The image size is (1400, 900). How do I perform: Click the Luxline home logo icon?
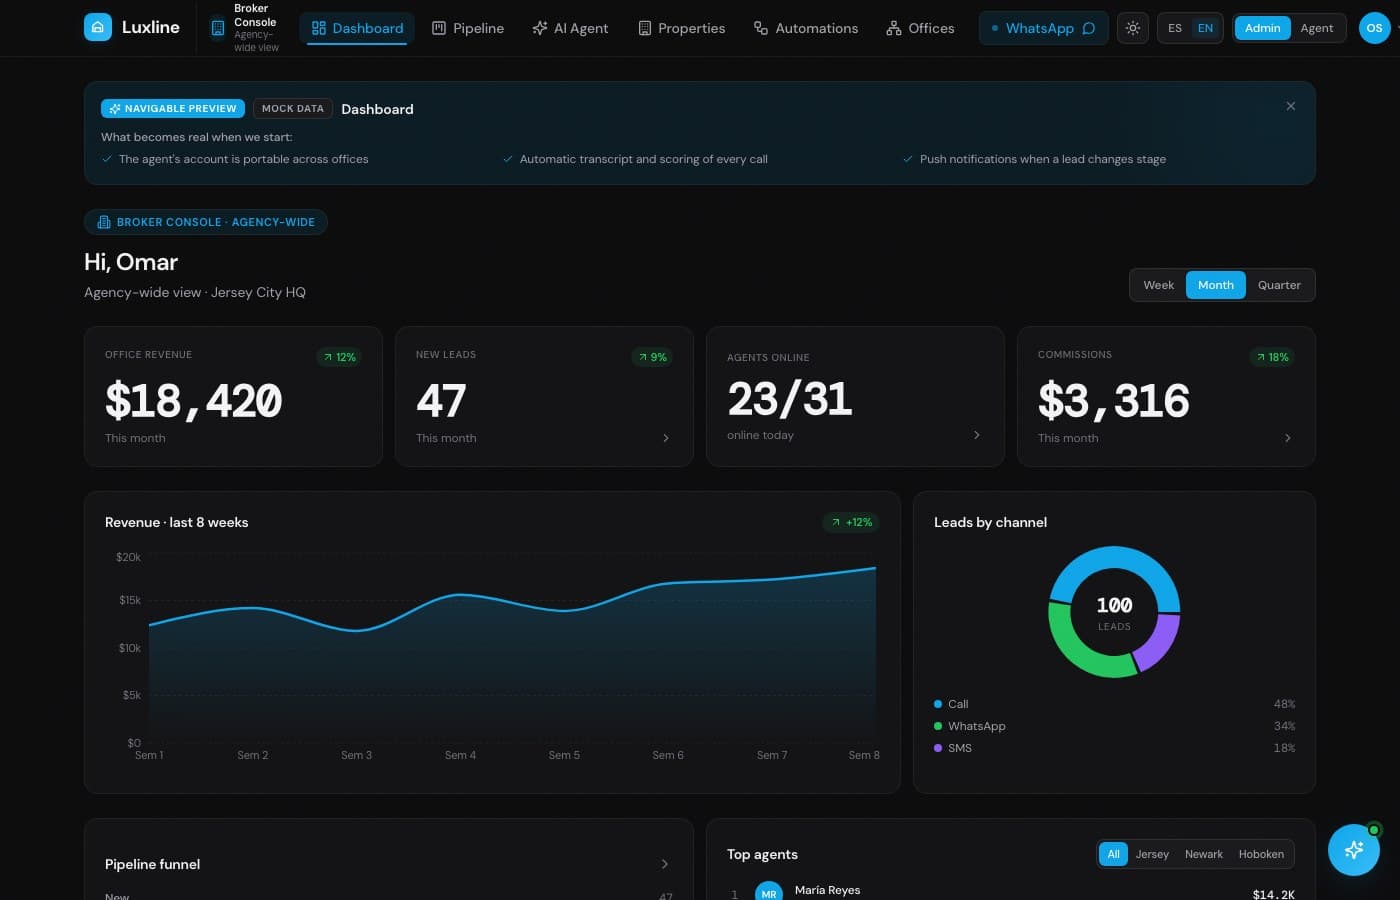coord(98,27)
